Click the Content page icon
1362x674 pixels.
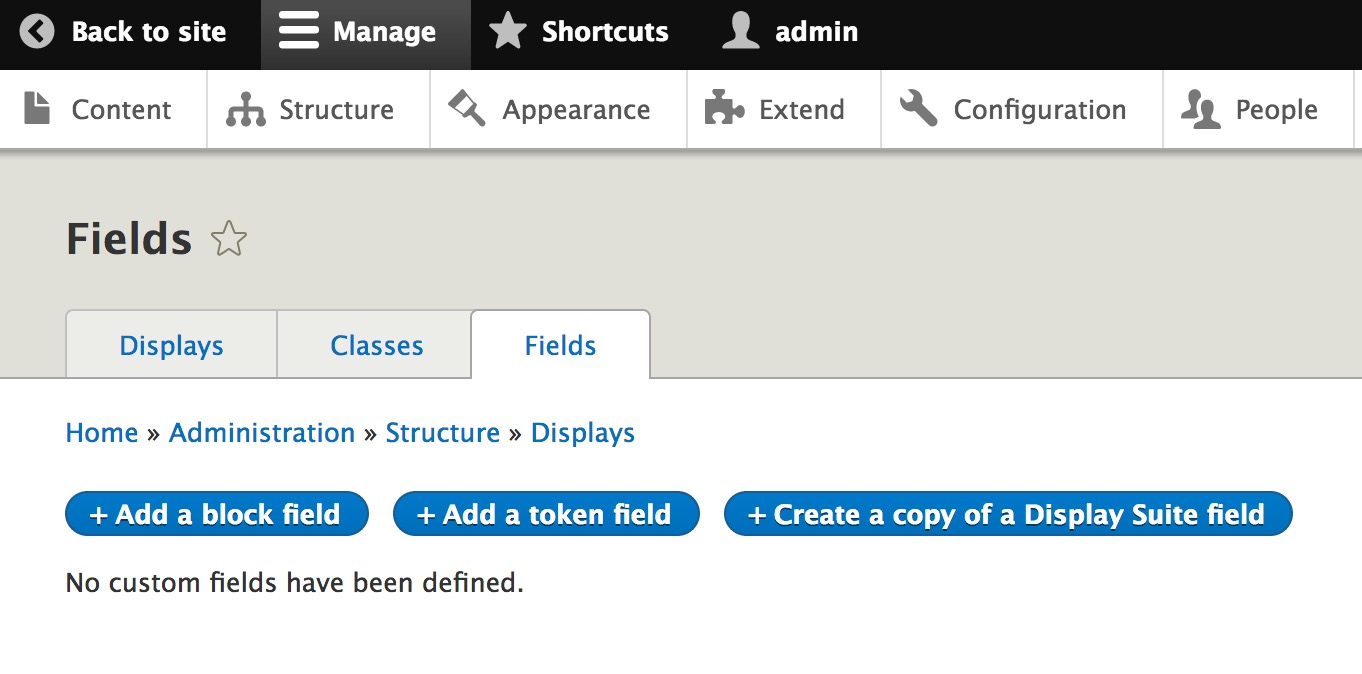tap(37, 108)
